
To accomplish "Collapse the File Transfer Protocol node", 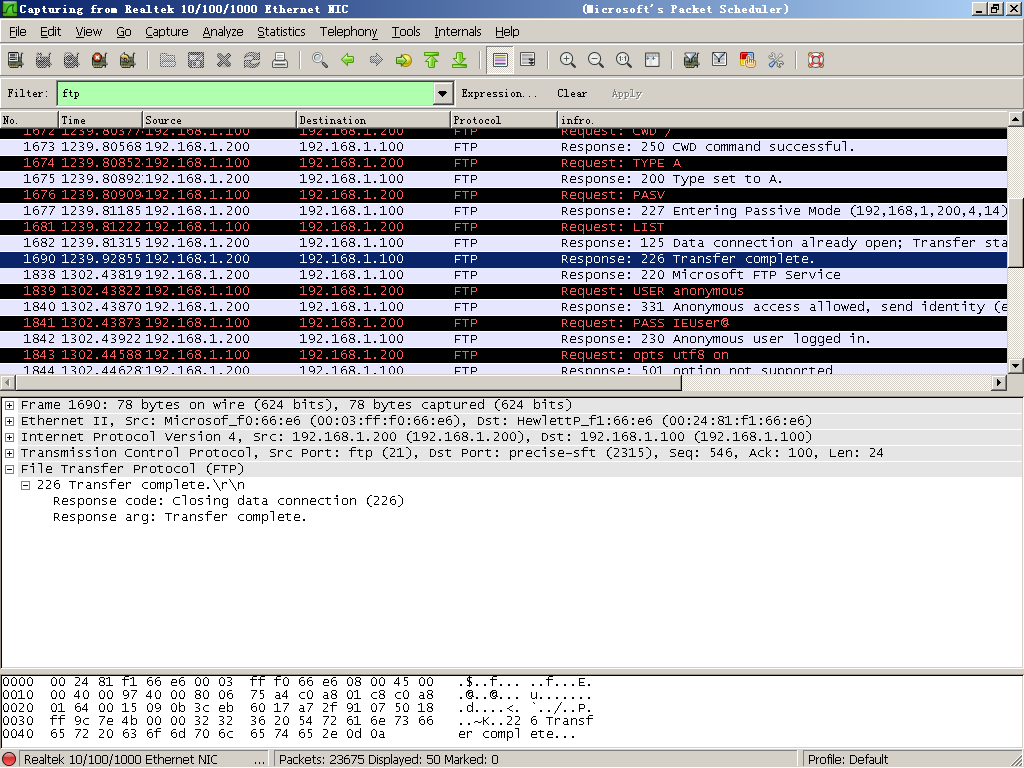I will [x=10, y=469].
